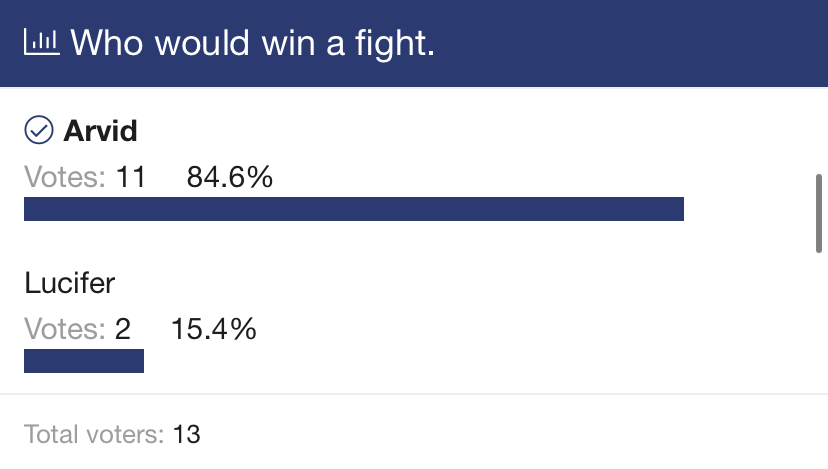Click the divider line above Total voters
Screen dimensions: 828x469
click(414, 393)
